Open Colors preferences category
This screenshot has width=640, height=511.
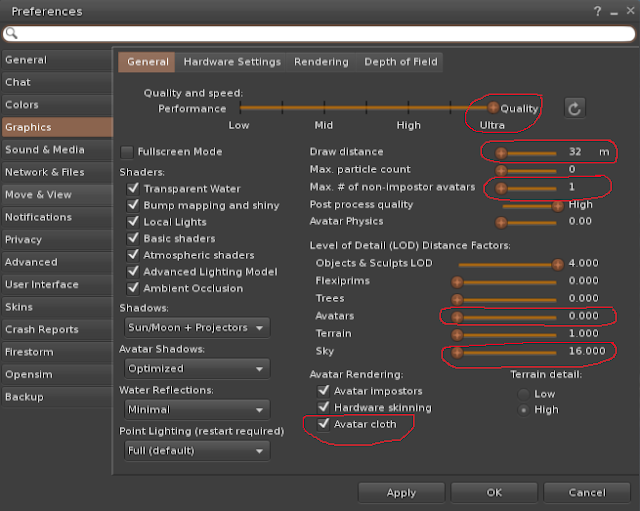tap(57, 105)
